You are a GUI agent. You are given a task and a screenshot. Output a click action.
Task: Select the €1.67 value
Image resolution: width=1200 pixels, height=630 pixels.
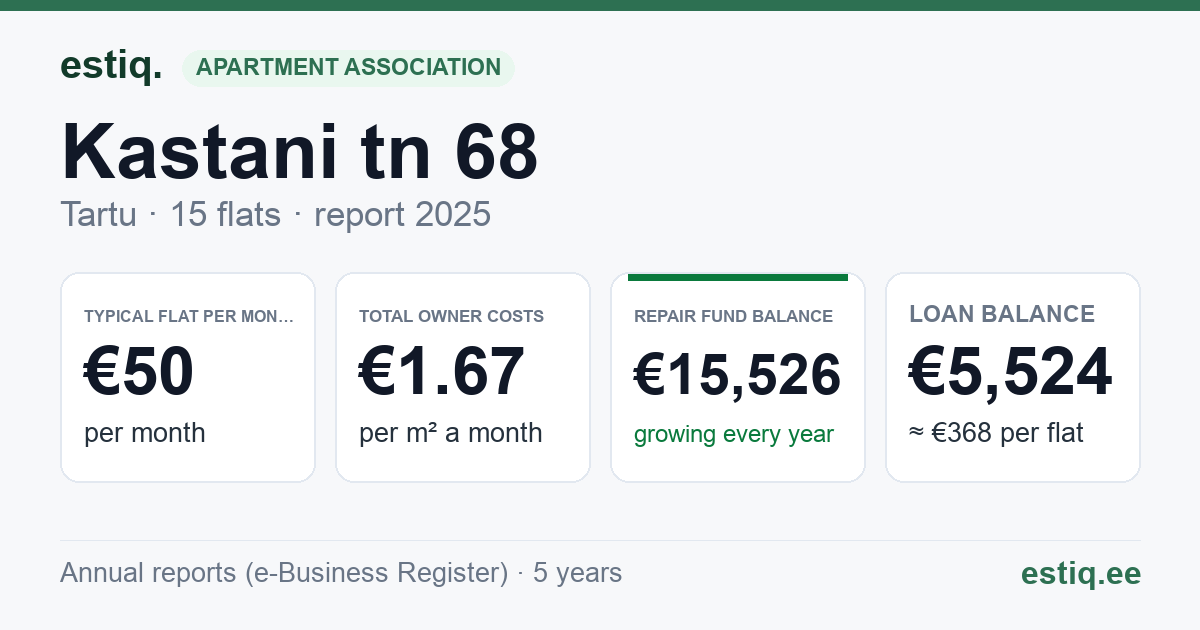tap(441, 372)
